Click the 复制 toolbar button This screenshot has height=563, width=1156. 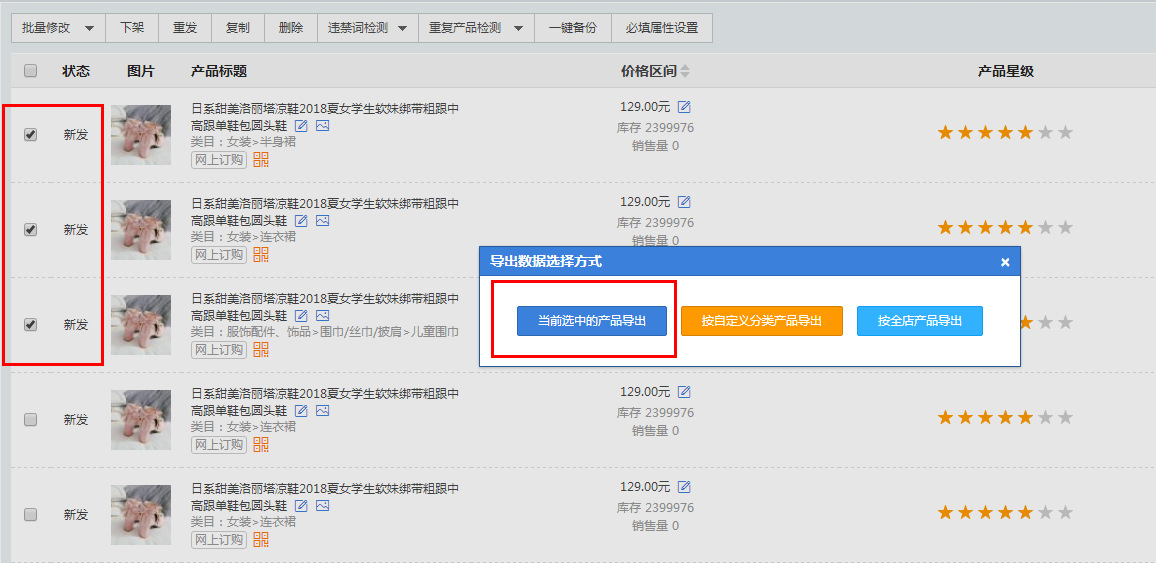[x=237, y=28]
